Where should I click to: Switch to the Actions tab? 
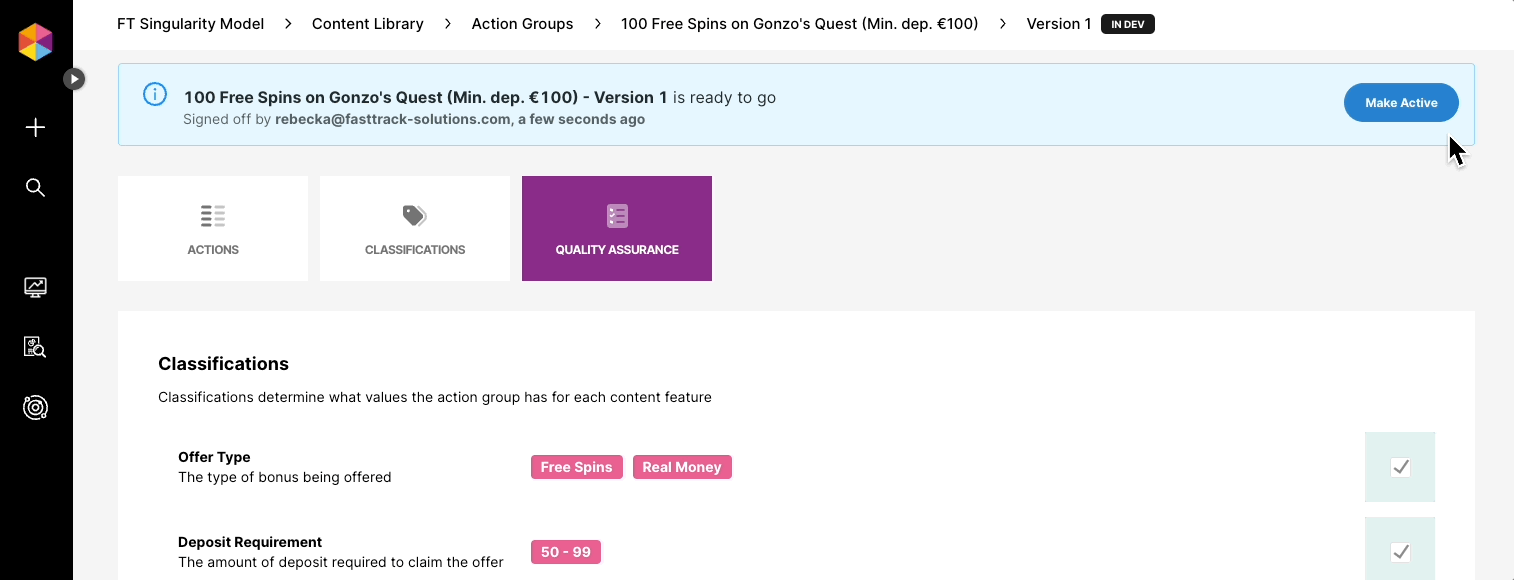(x=213, y=228)
